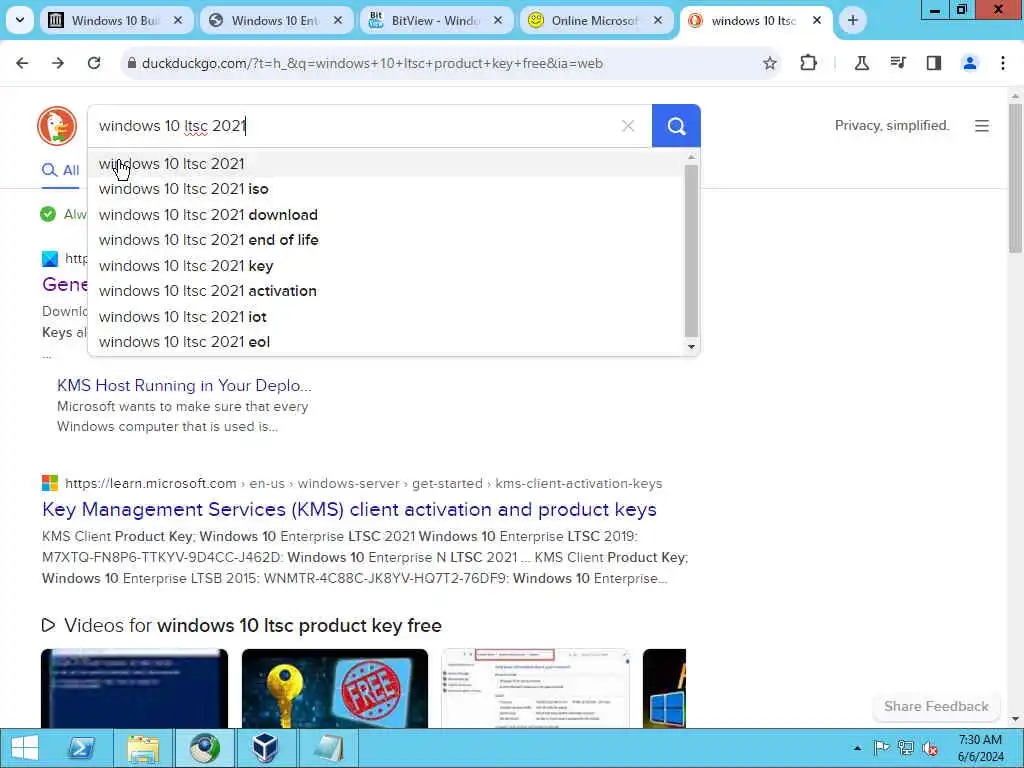The height and width of the screenshot is (768, 1024).
Task: Open VirtualBox from the taskbar
Action: click(x=265, y=748)
